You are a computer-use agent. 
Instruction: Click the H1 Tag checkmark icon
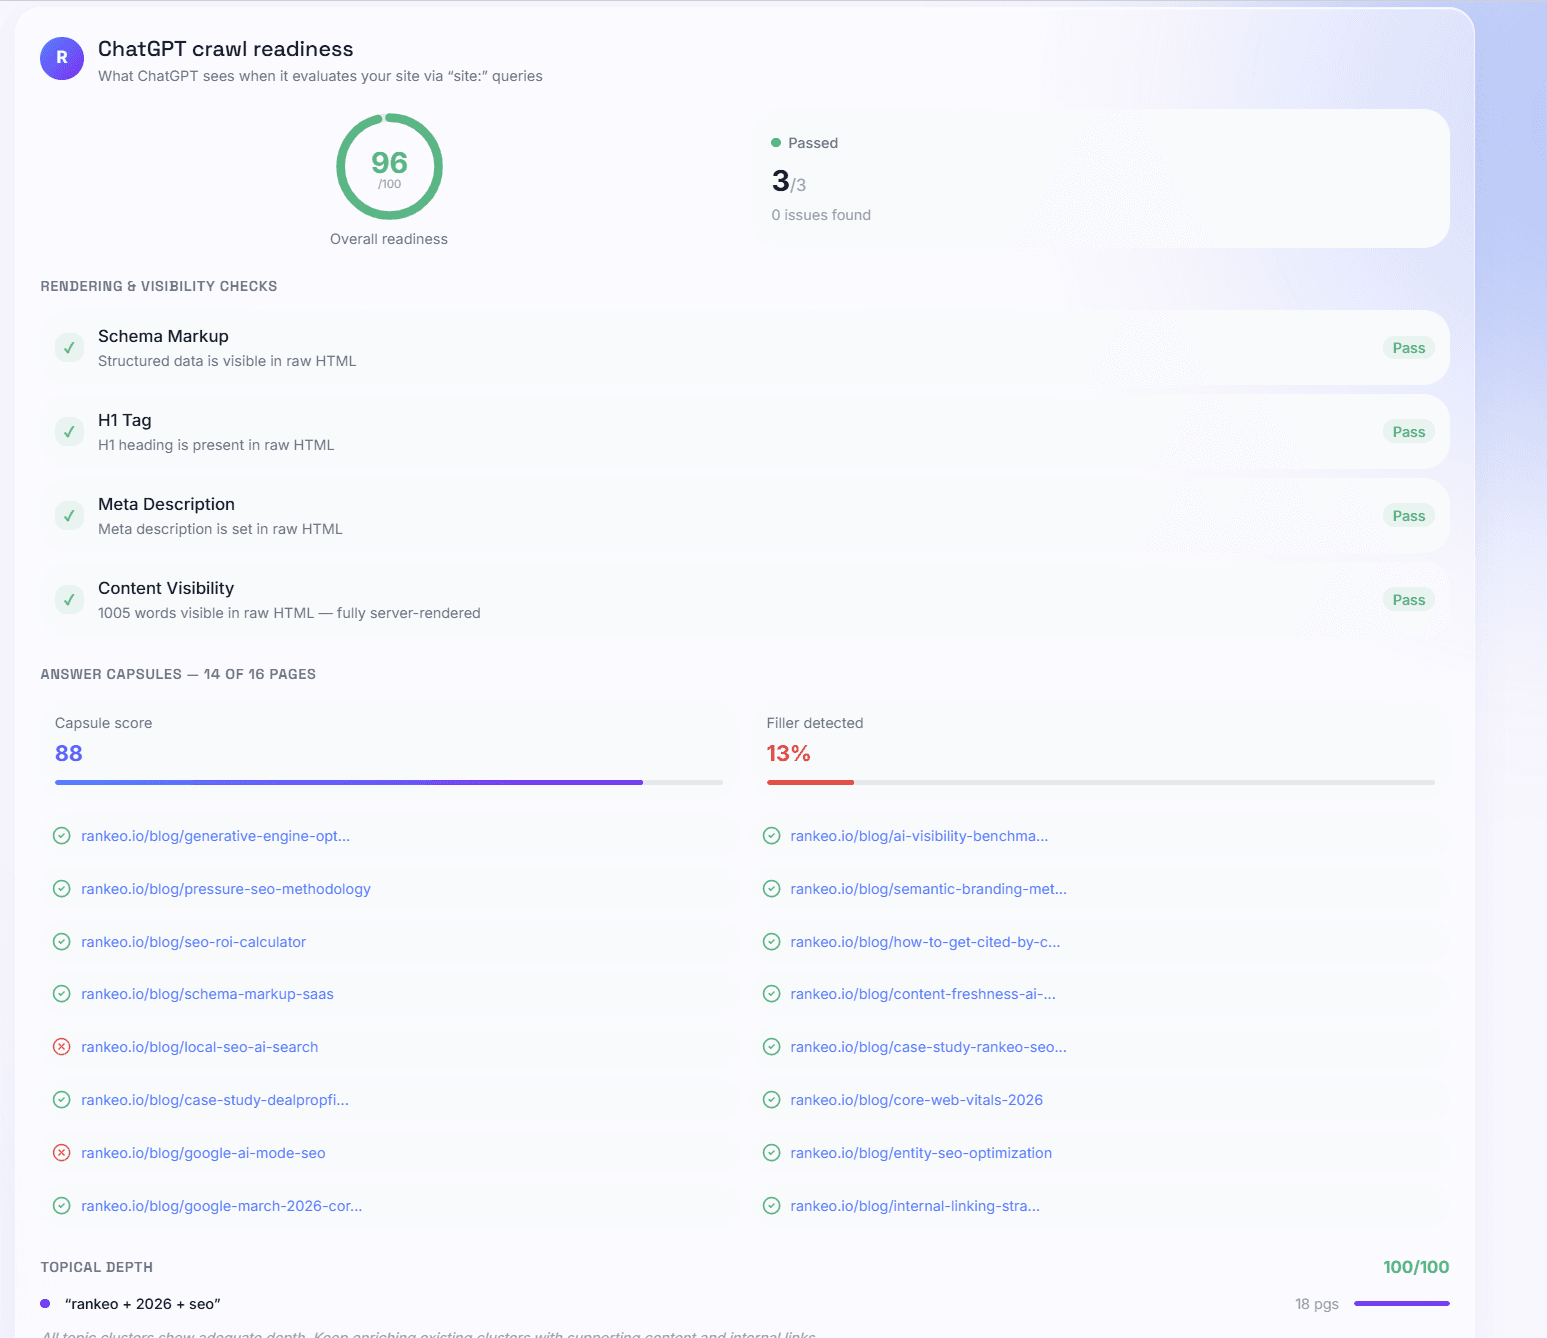click(69, 432)
